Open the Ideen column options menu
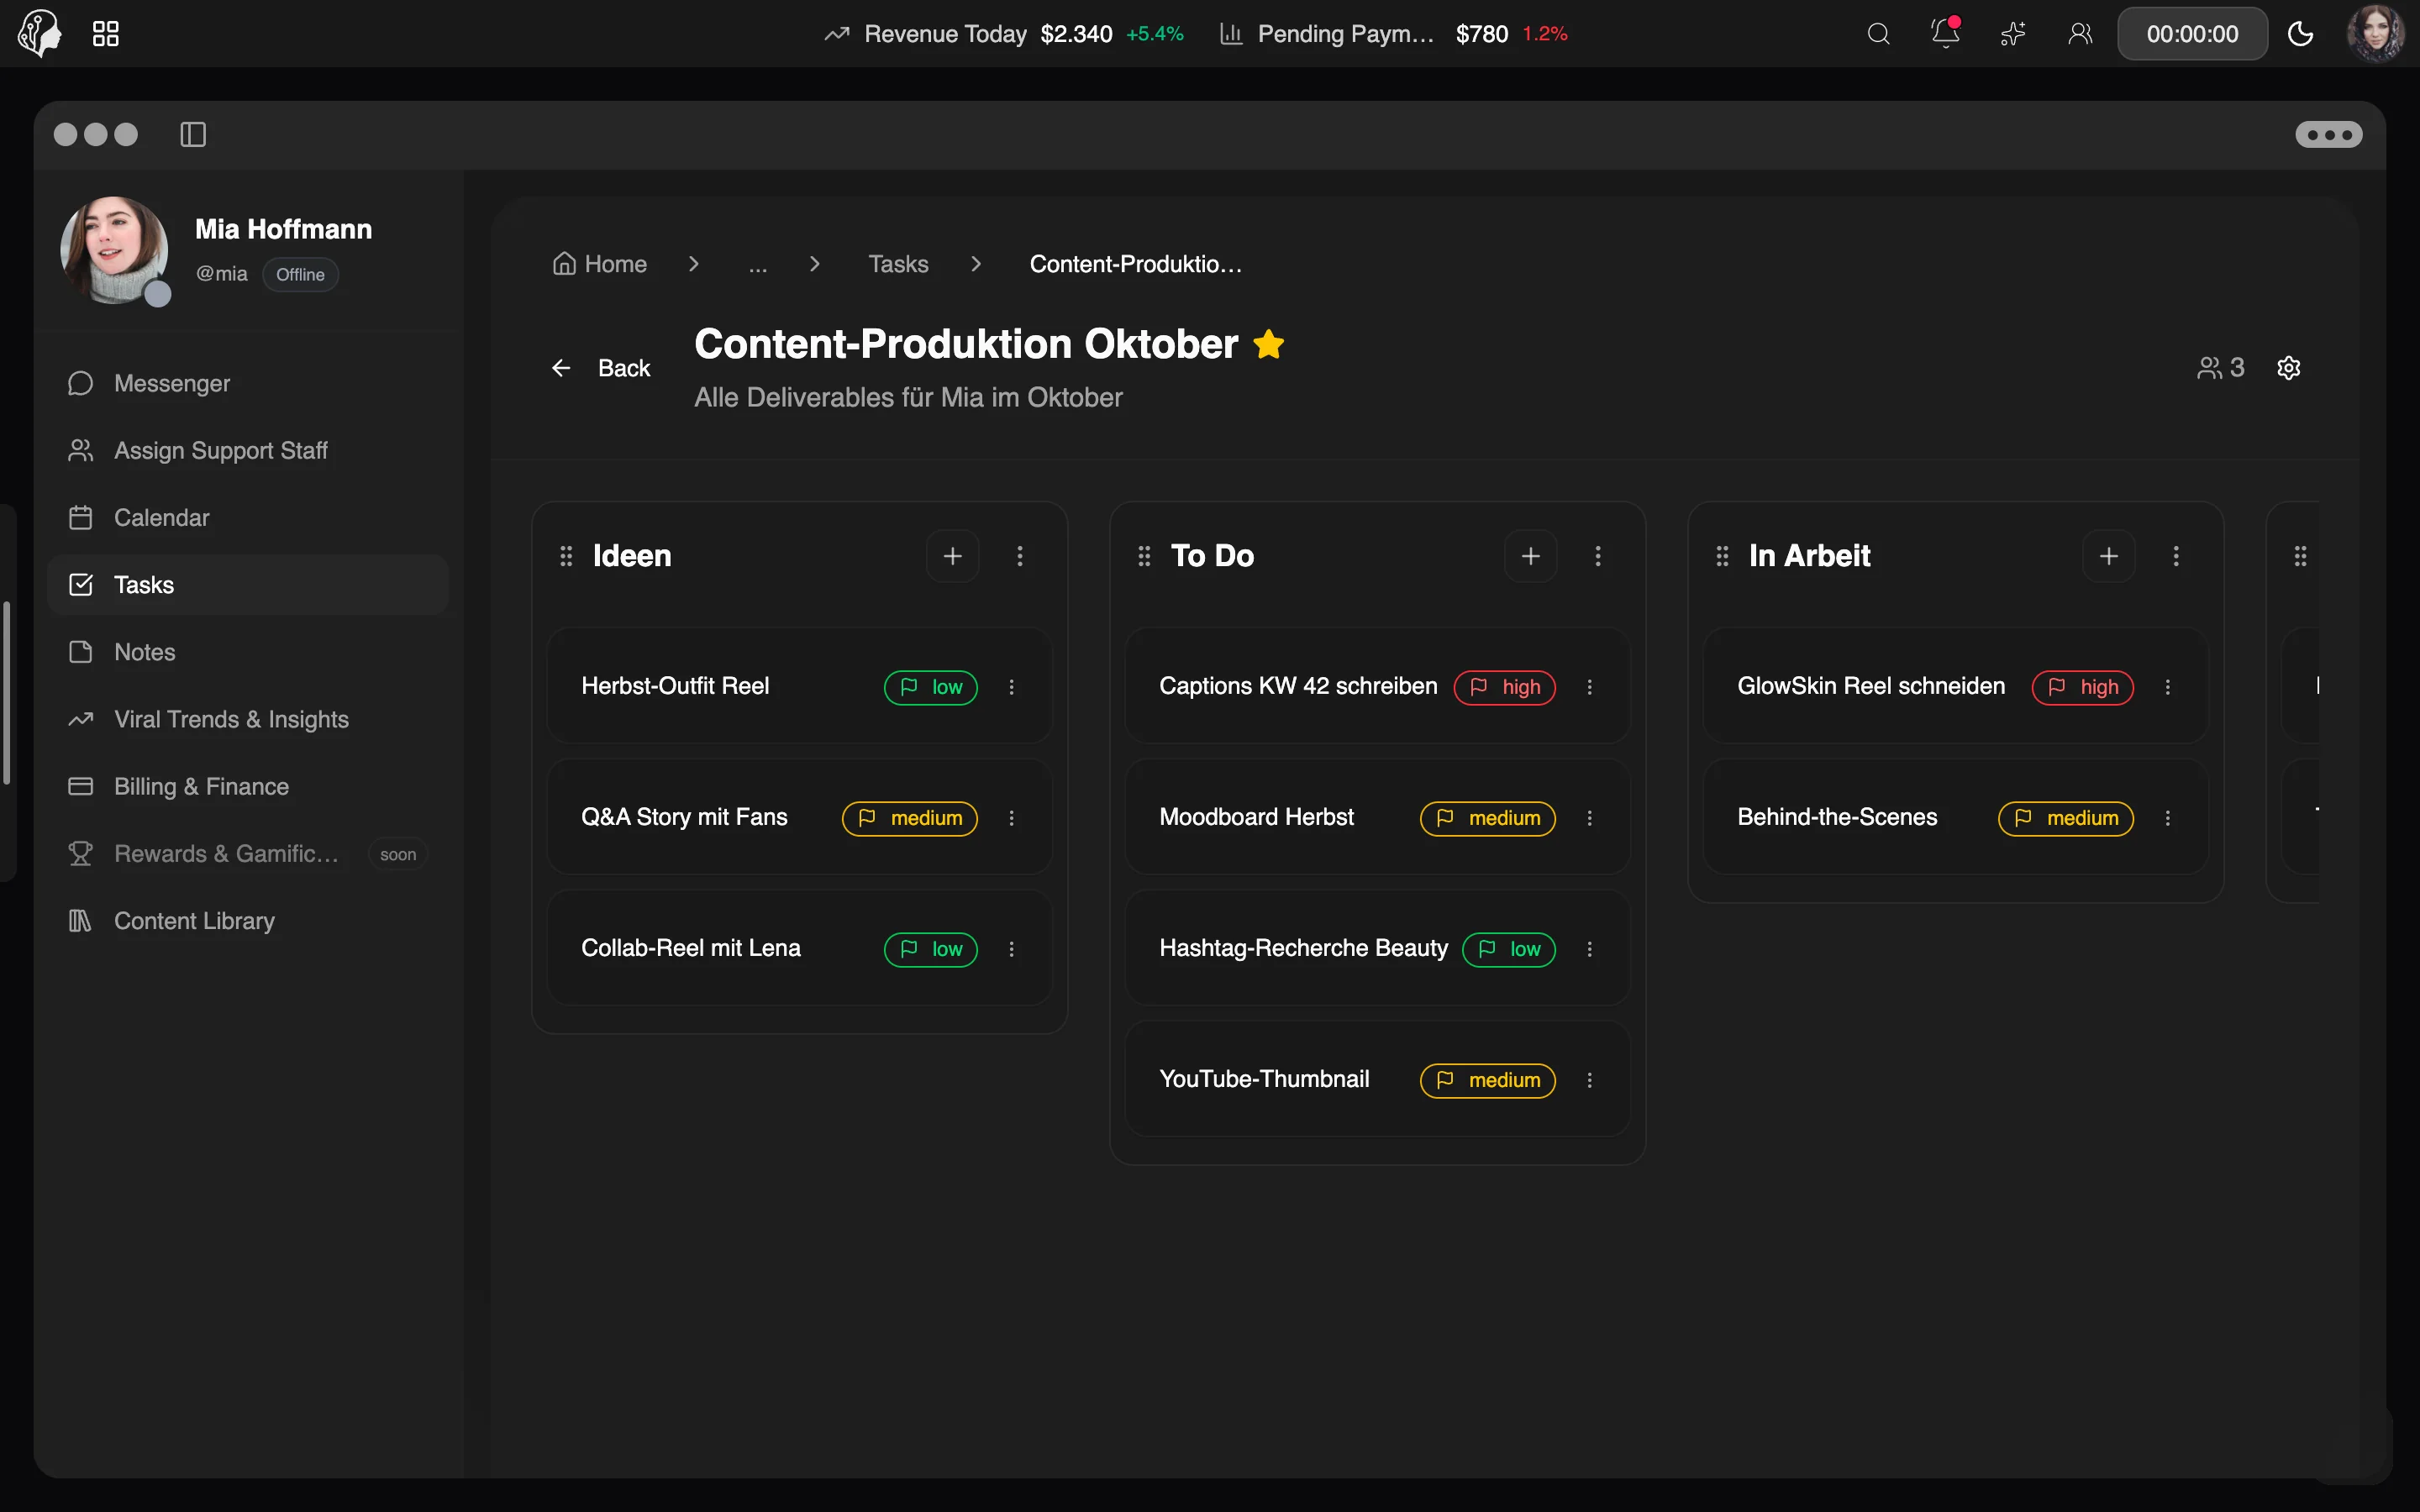This screenshot has height=1512, width=2420. pos(1020,556)
